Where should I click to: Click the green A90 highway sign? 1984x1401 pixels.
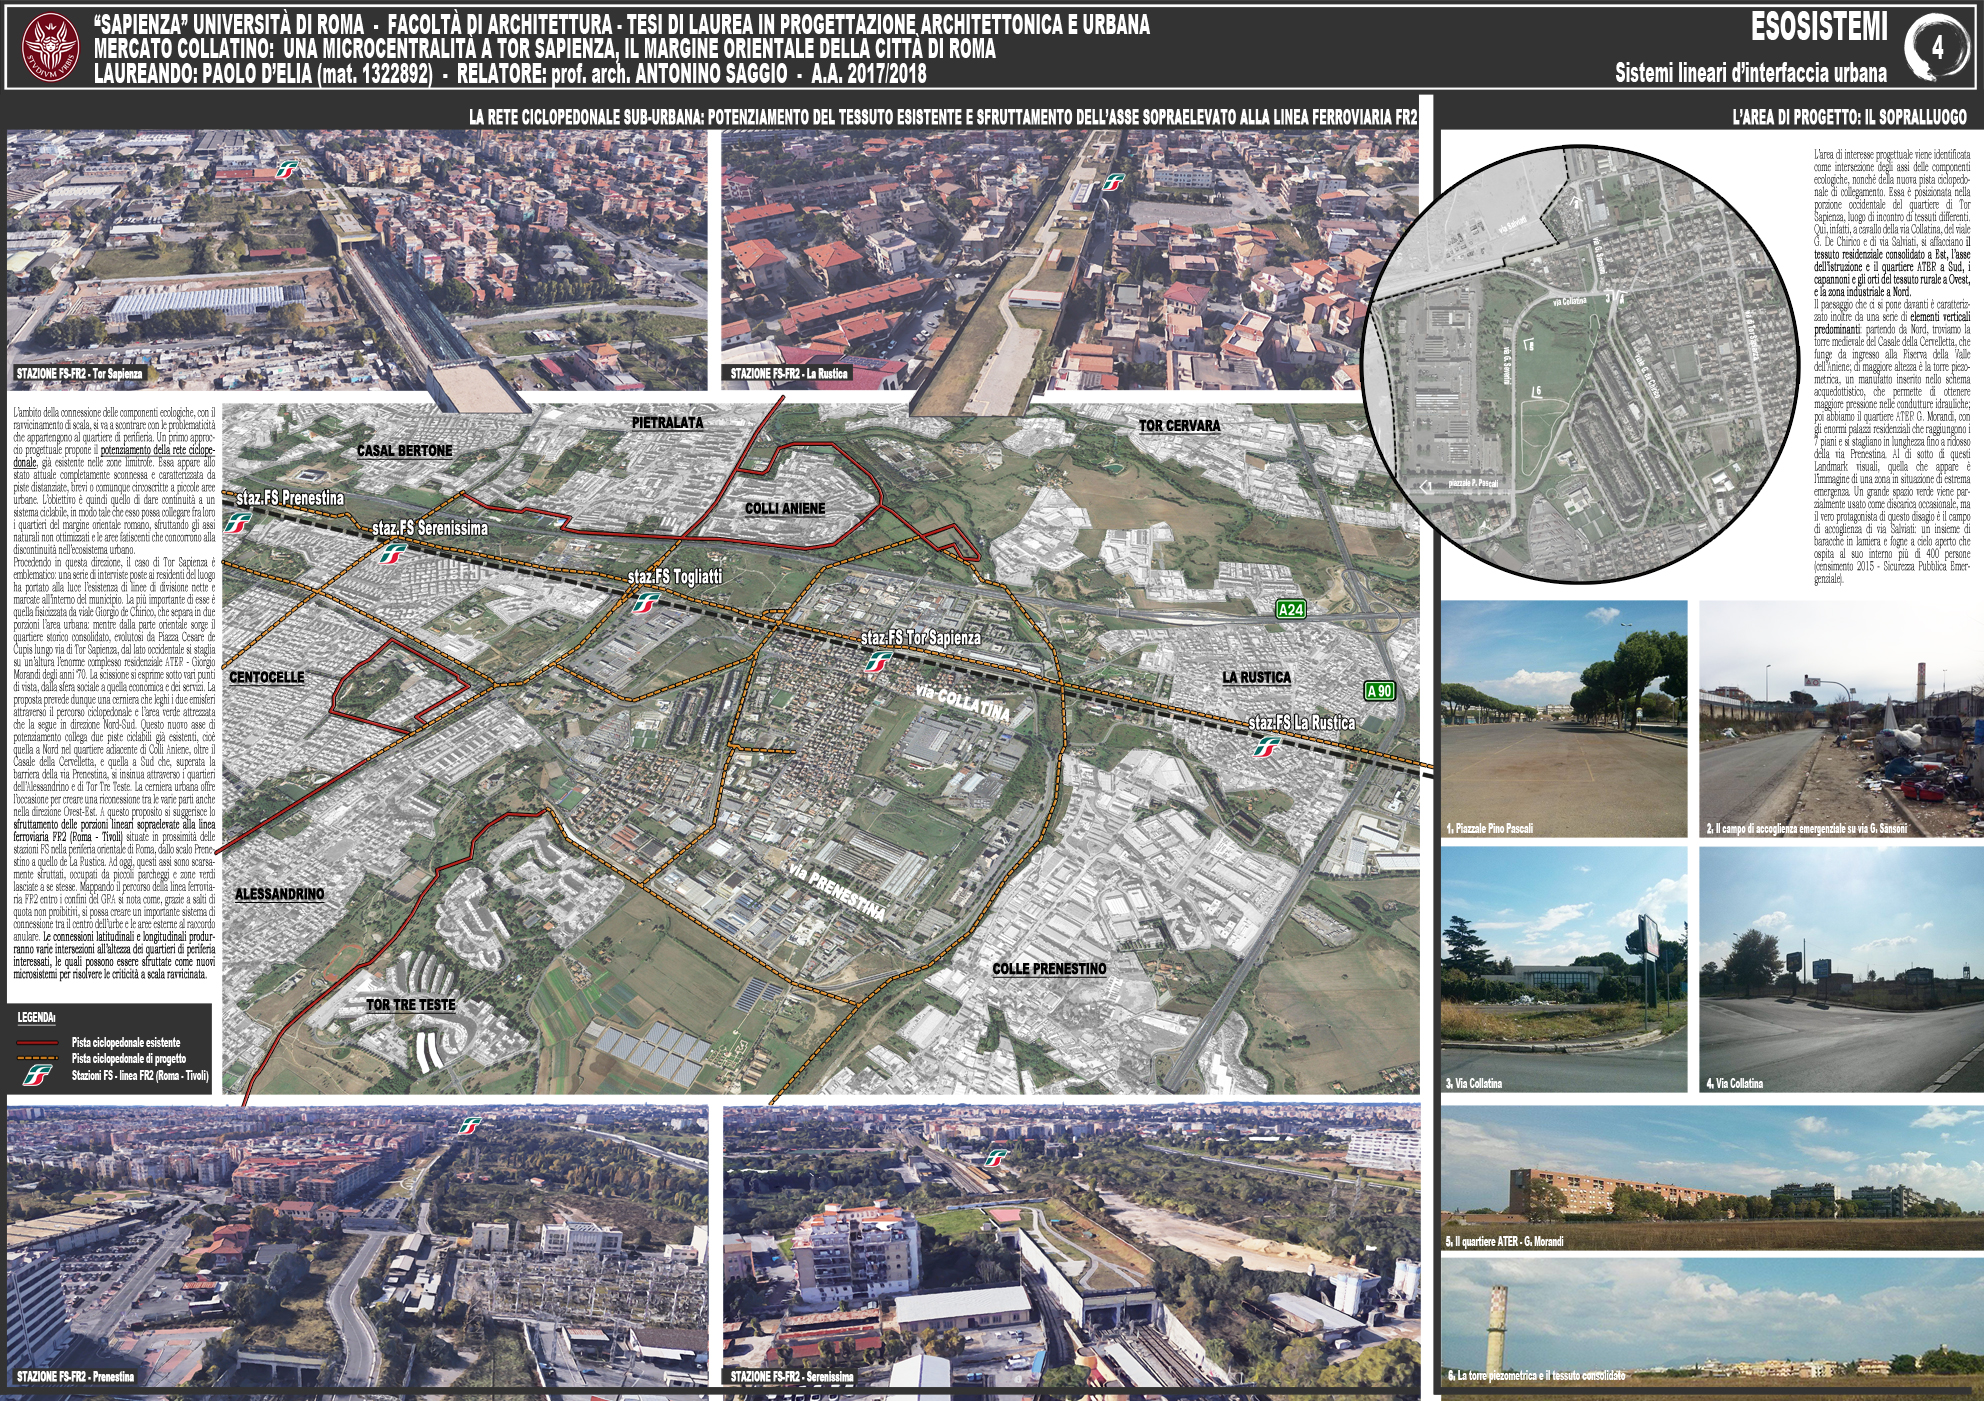1379,691
